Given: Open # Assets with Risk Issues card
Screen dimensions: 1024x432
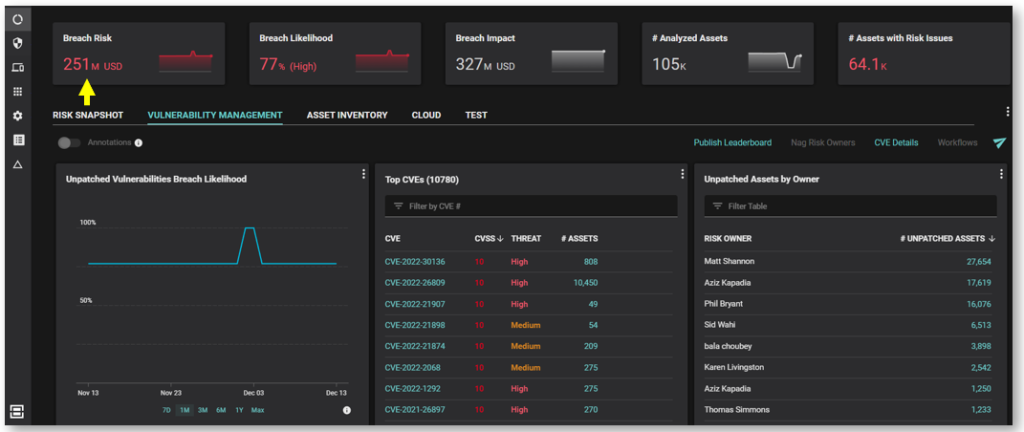Looking at the screenshot, I should pyautogui.click(x=923, y=54).
